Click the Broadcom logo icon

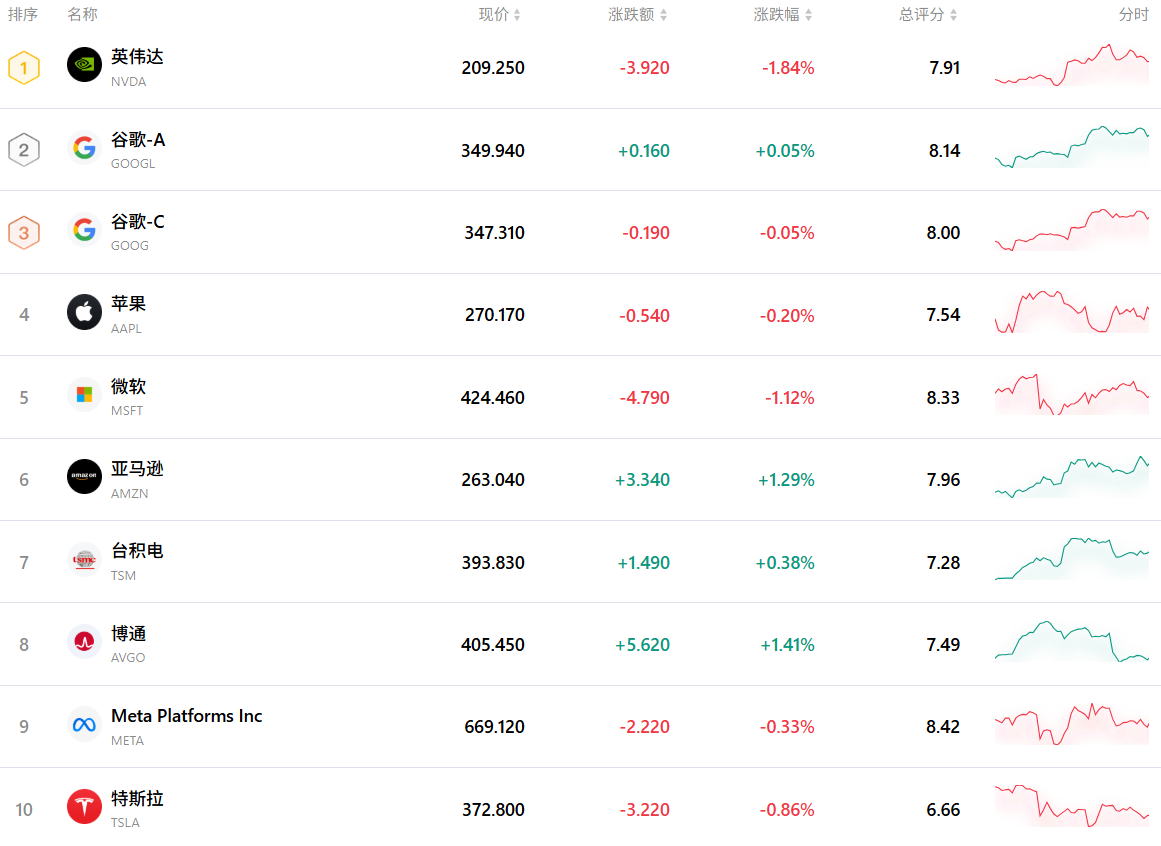pos(84,641)
